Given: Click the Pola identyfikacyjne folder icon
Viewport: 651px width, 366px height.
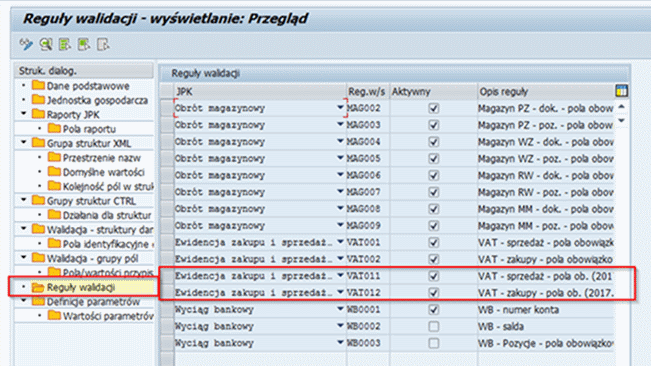Looking at the screenshot, I should coord(54,244).
